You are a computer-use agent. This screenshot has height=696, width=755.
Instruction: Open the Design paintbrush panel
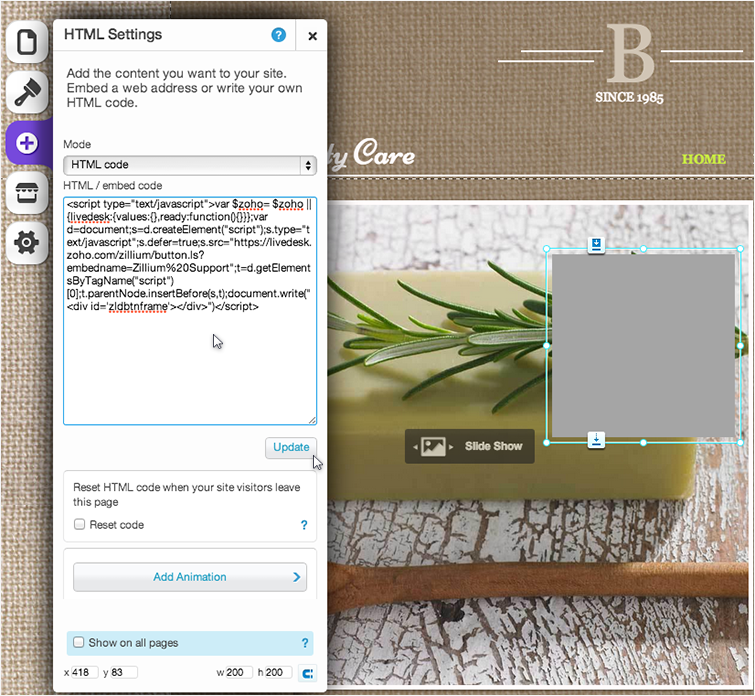point(27,92)
